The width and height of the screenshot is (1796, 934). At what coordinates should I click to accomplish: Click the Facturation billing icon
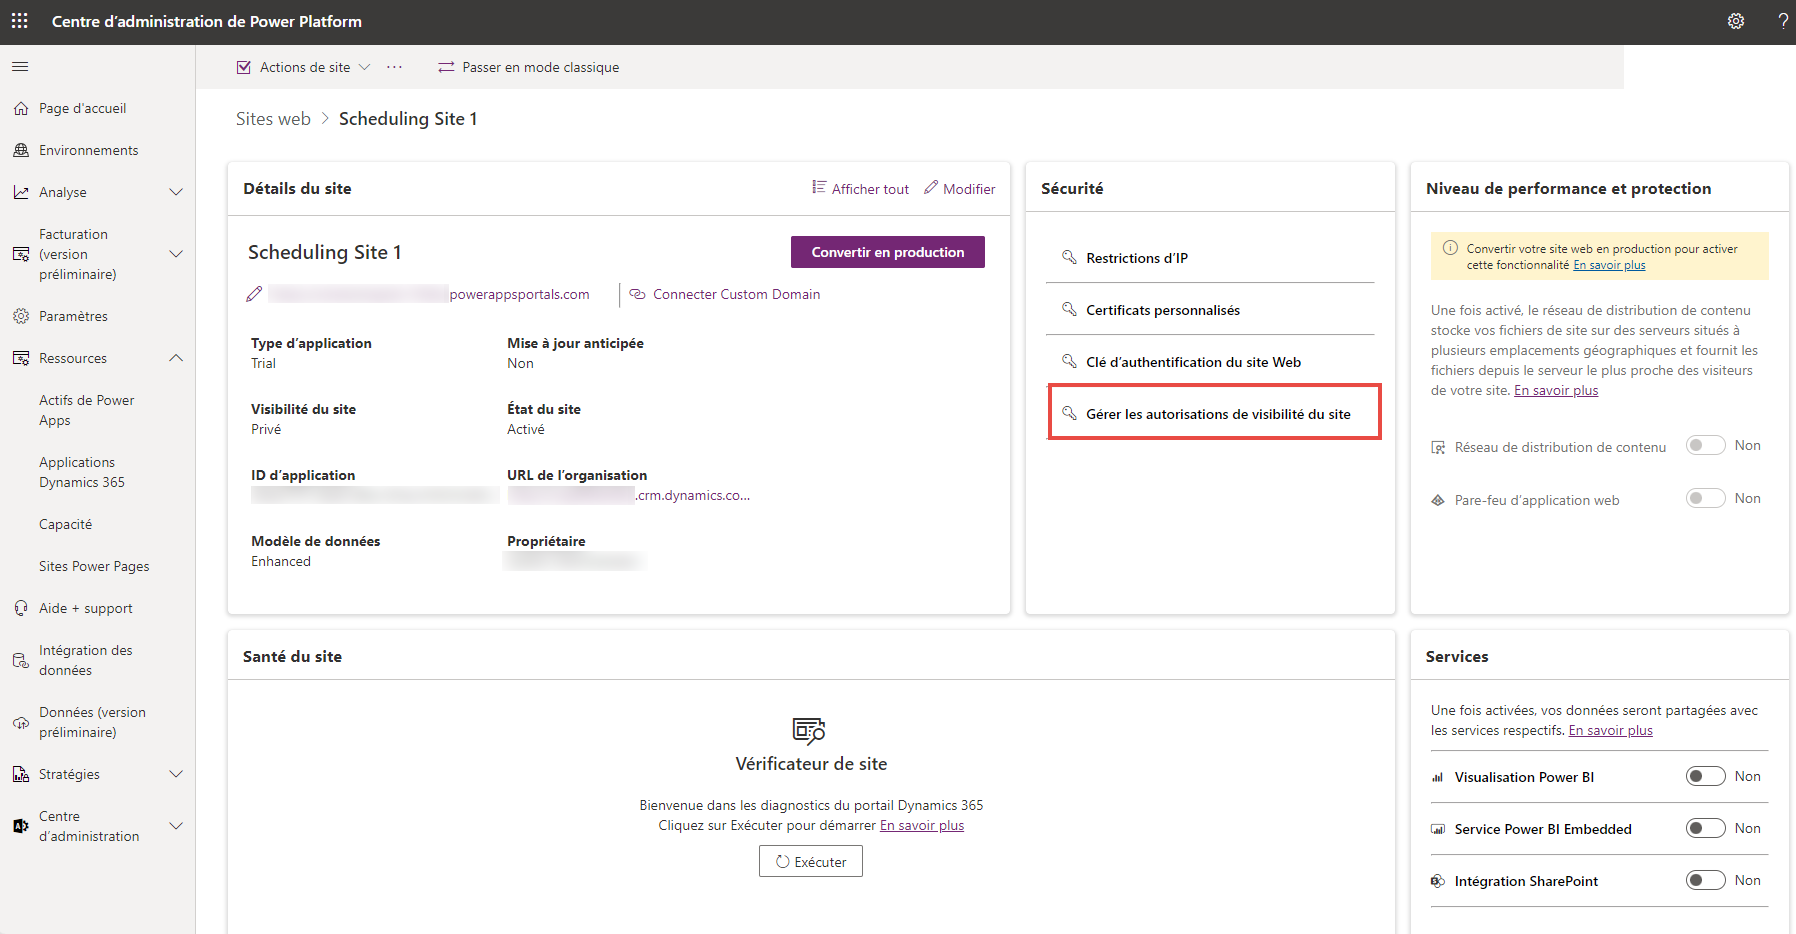tap(21, 254)
